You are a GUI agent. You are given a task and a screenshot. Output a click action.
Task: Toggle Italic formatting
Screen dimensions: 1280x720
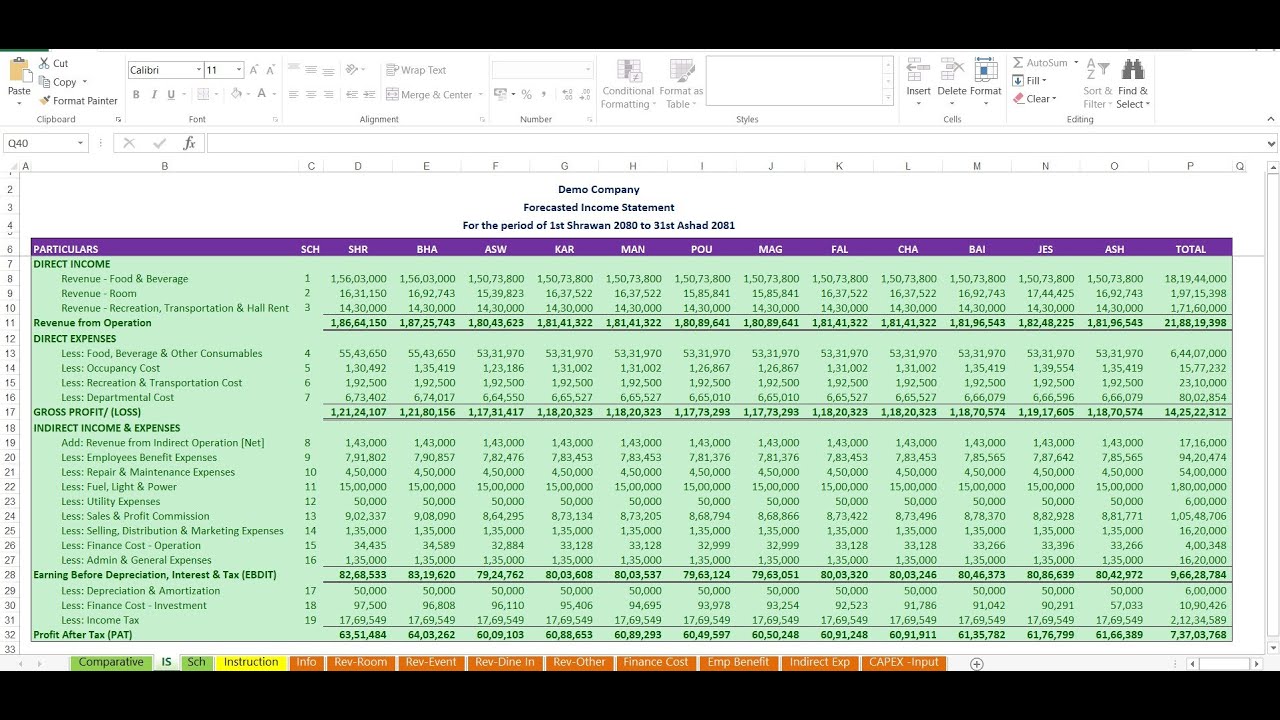coord(153,95)
